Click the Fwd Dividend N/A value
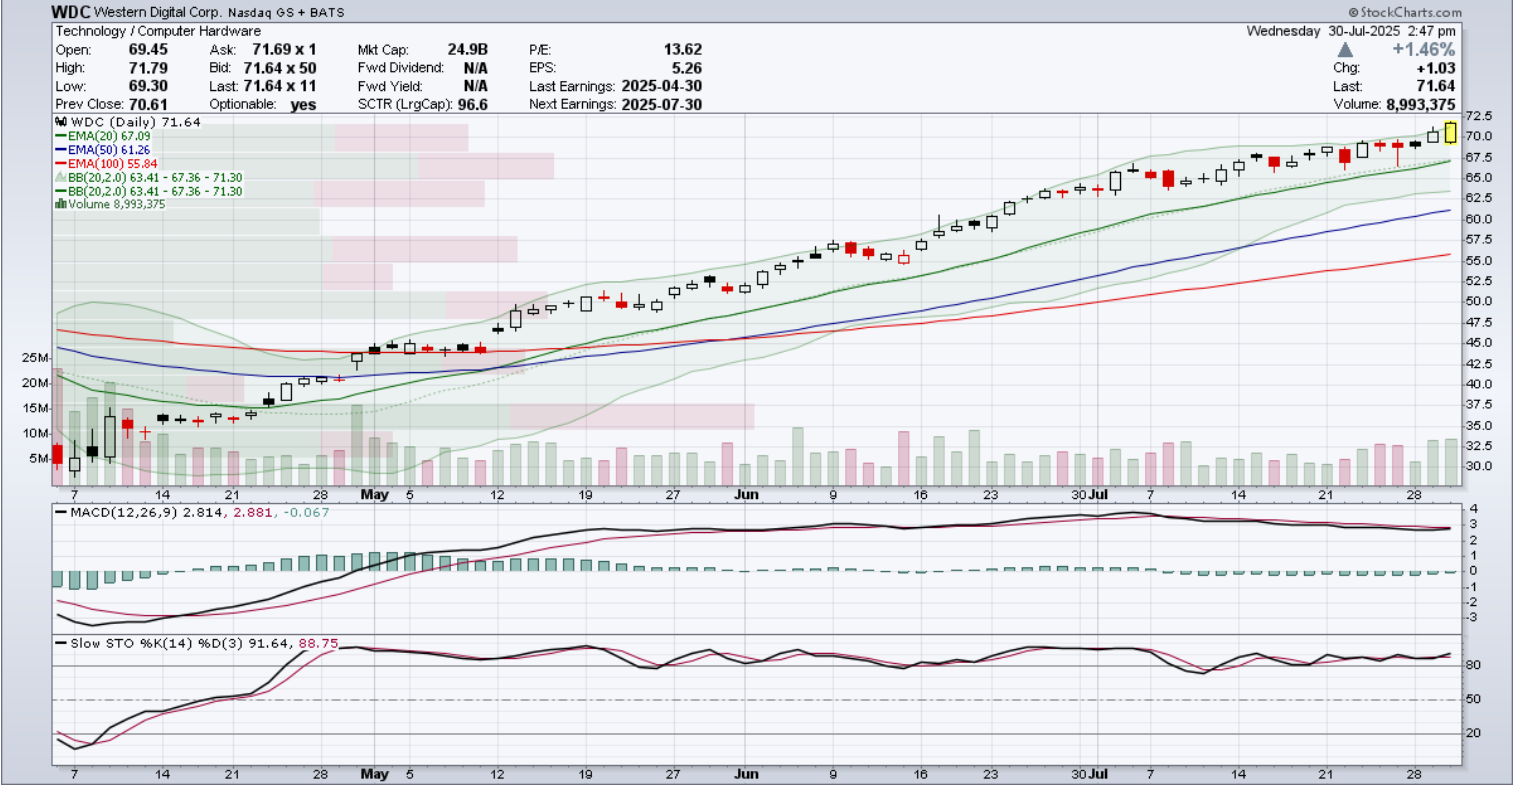This screenshot has width=1513, height=785. [x=476, y=68]
